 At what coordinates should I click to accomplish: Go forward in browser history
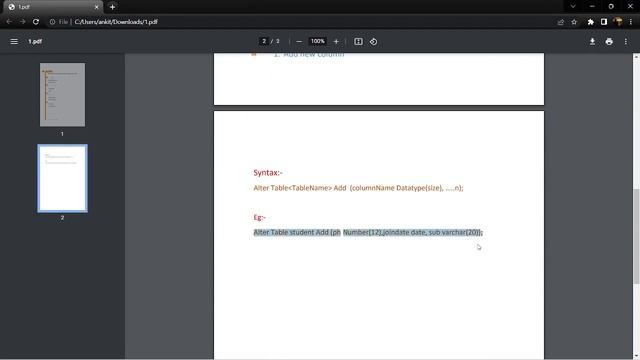point(22,22)
